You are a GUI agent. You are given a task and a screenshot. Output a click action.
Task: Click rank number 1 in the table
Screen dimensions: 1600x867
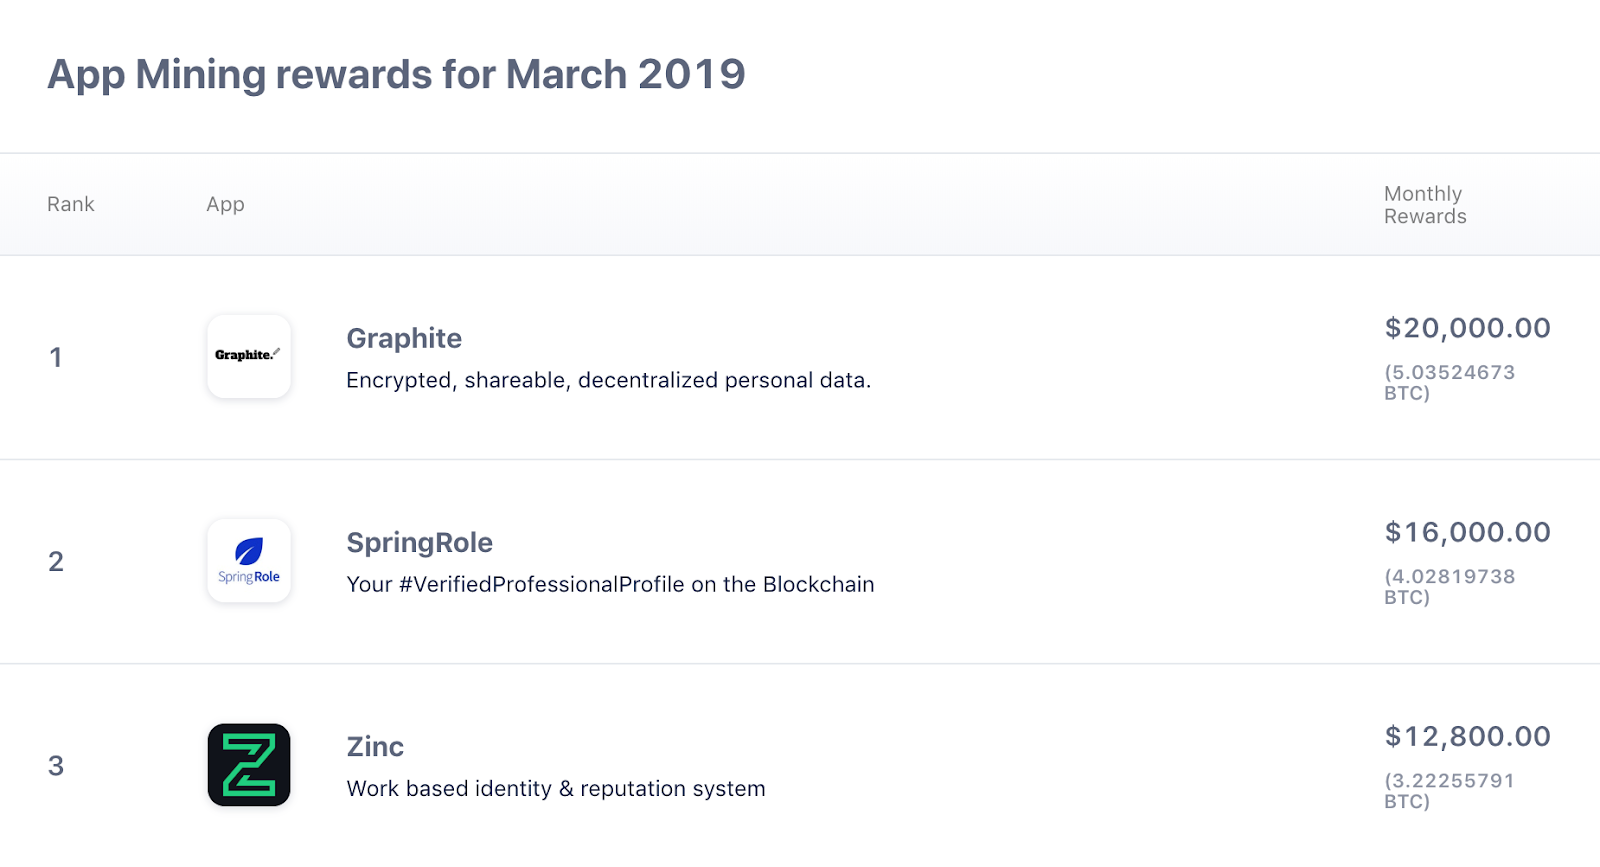coord(56,357)
